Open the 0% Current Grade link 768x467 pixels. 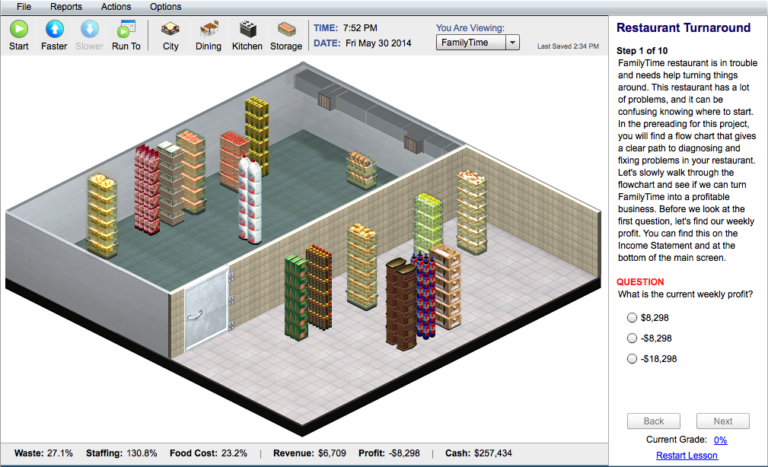pos(720,440)
